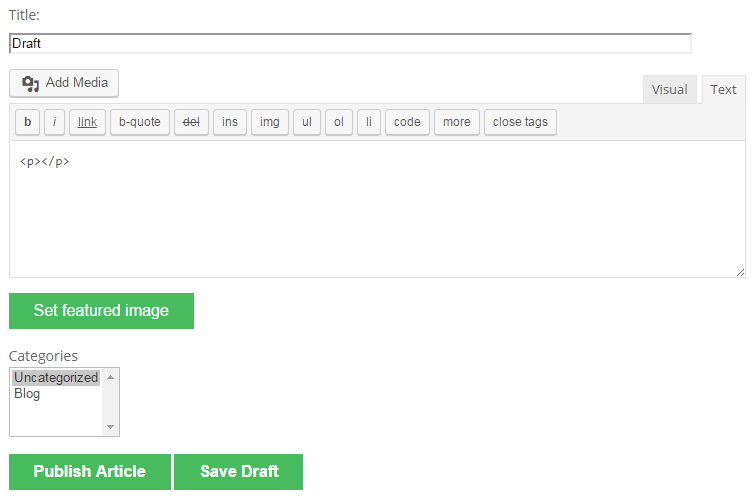This screenshot has width=754, height=498.
Task: Insert an image with the img button
Action: (x=269, y=122)
